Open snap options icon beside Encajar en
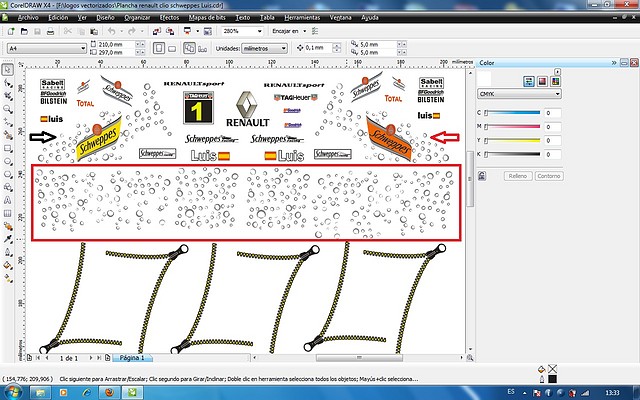The image size is (640, 400). pyautogui.click(x=315, y=31)
